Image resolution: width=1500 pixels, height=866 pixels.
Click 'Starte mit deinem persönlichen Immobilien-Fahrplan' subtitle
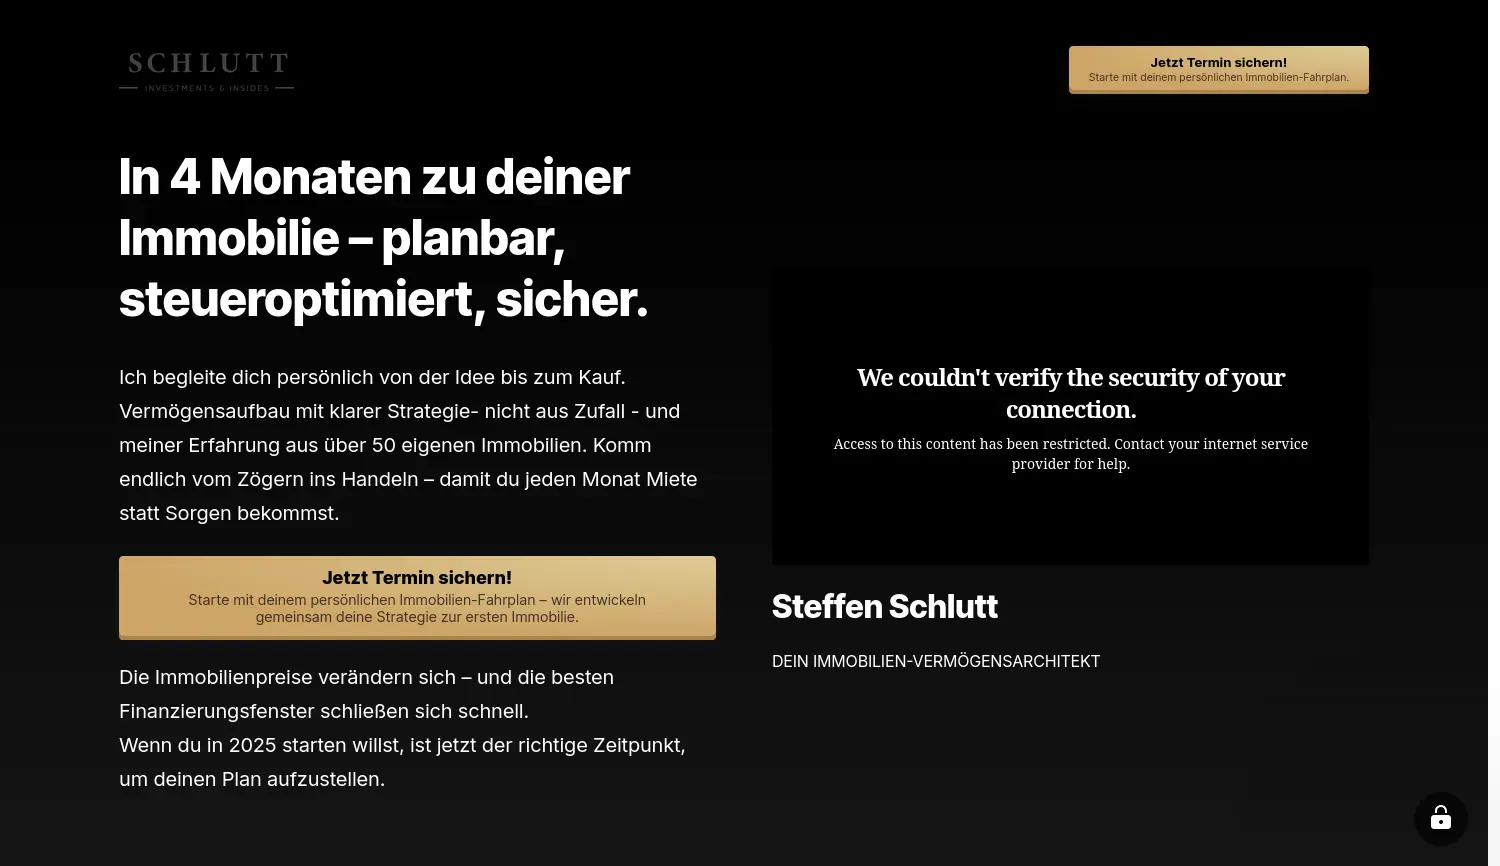click(x=1218, y=77)
